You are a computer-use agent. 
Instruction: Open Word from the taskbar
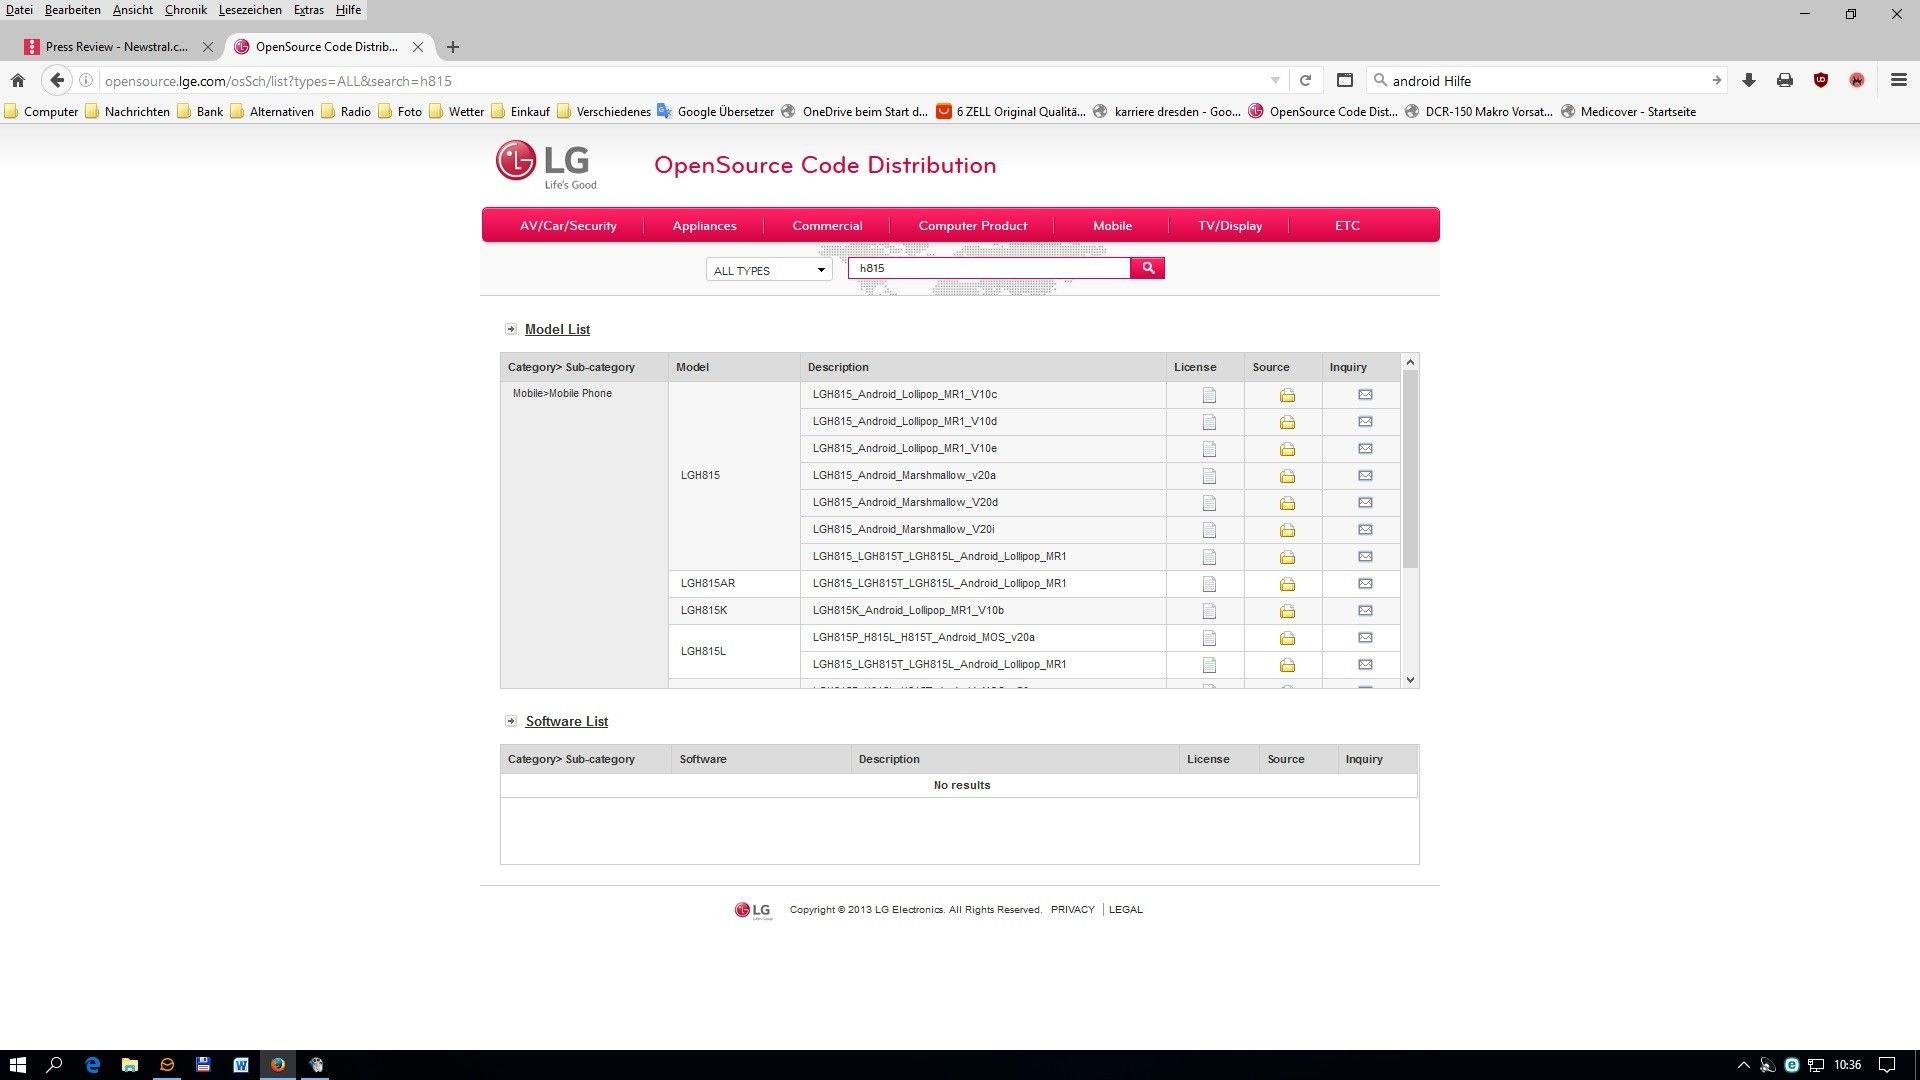coord(241,1065)
